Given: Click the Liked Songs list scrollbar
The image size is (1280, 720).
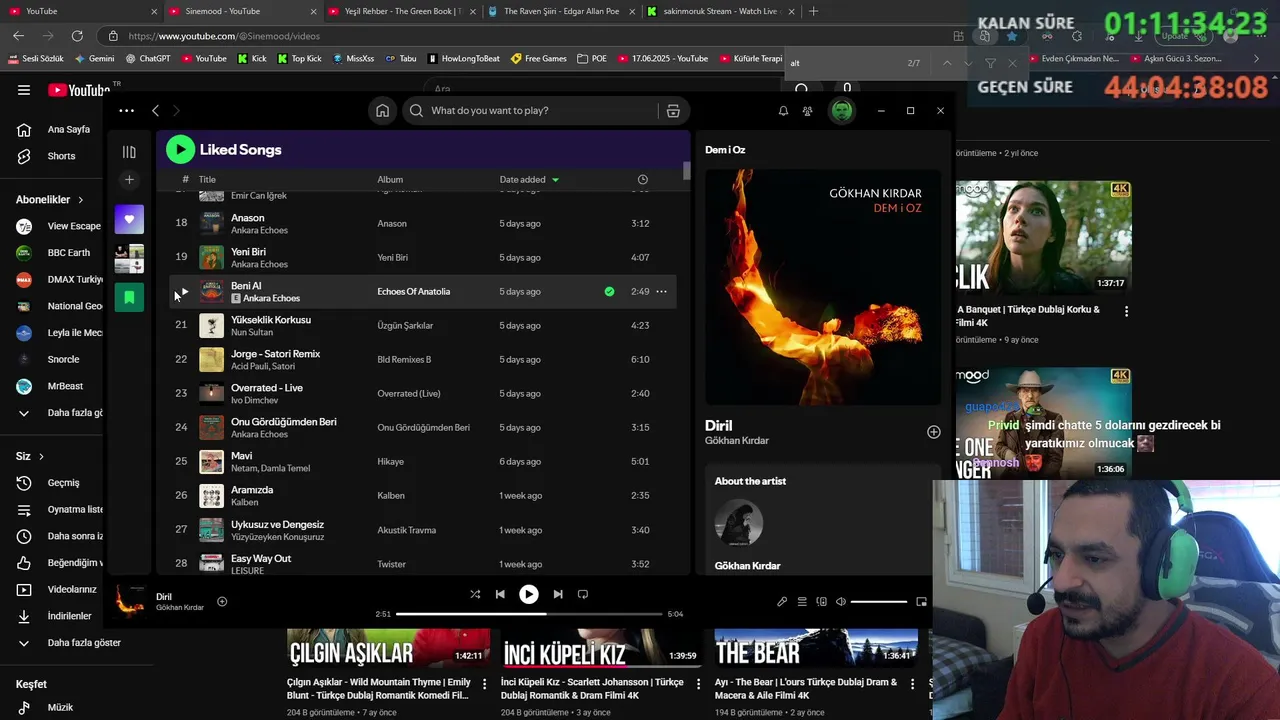Looking at the screenshot, I should (687, 171).
